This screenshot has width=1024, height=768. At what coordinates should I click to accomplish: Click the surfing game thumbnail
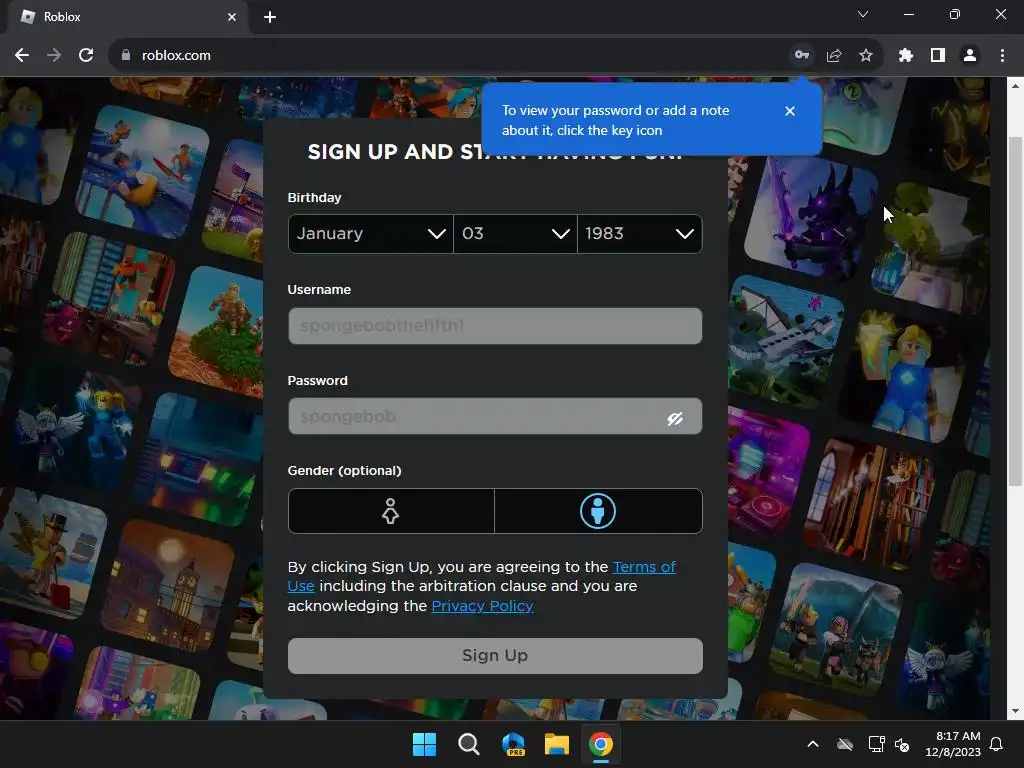click(x=143, y=171)
